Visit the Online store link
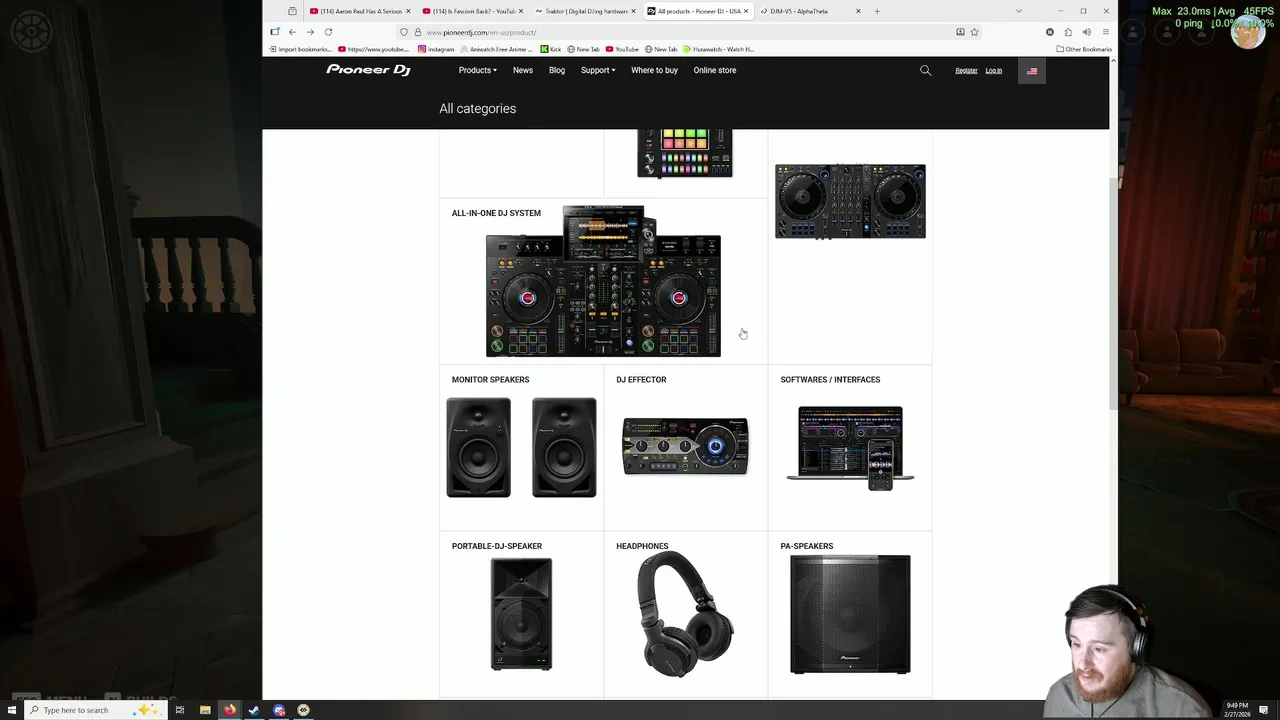Screen dimensions: 1280x720 (x=715, y=70)
